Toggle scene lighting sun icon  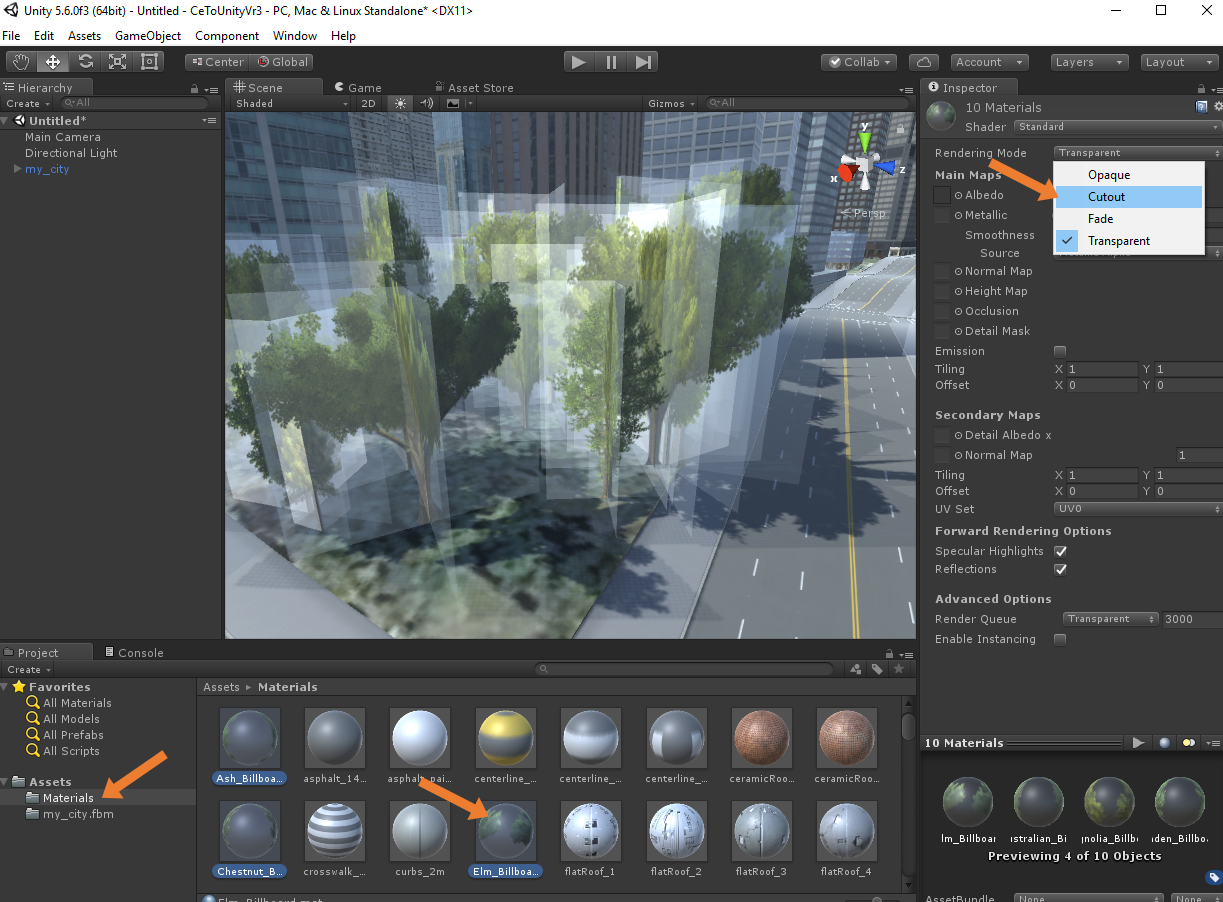click(x=401, y=103)
